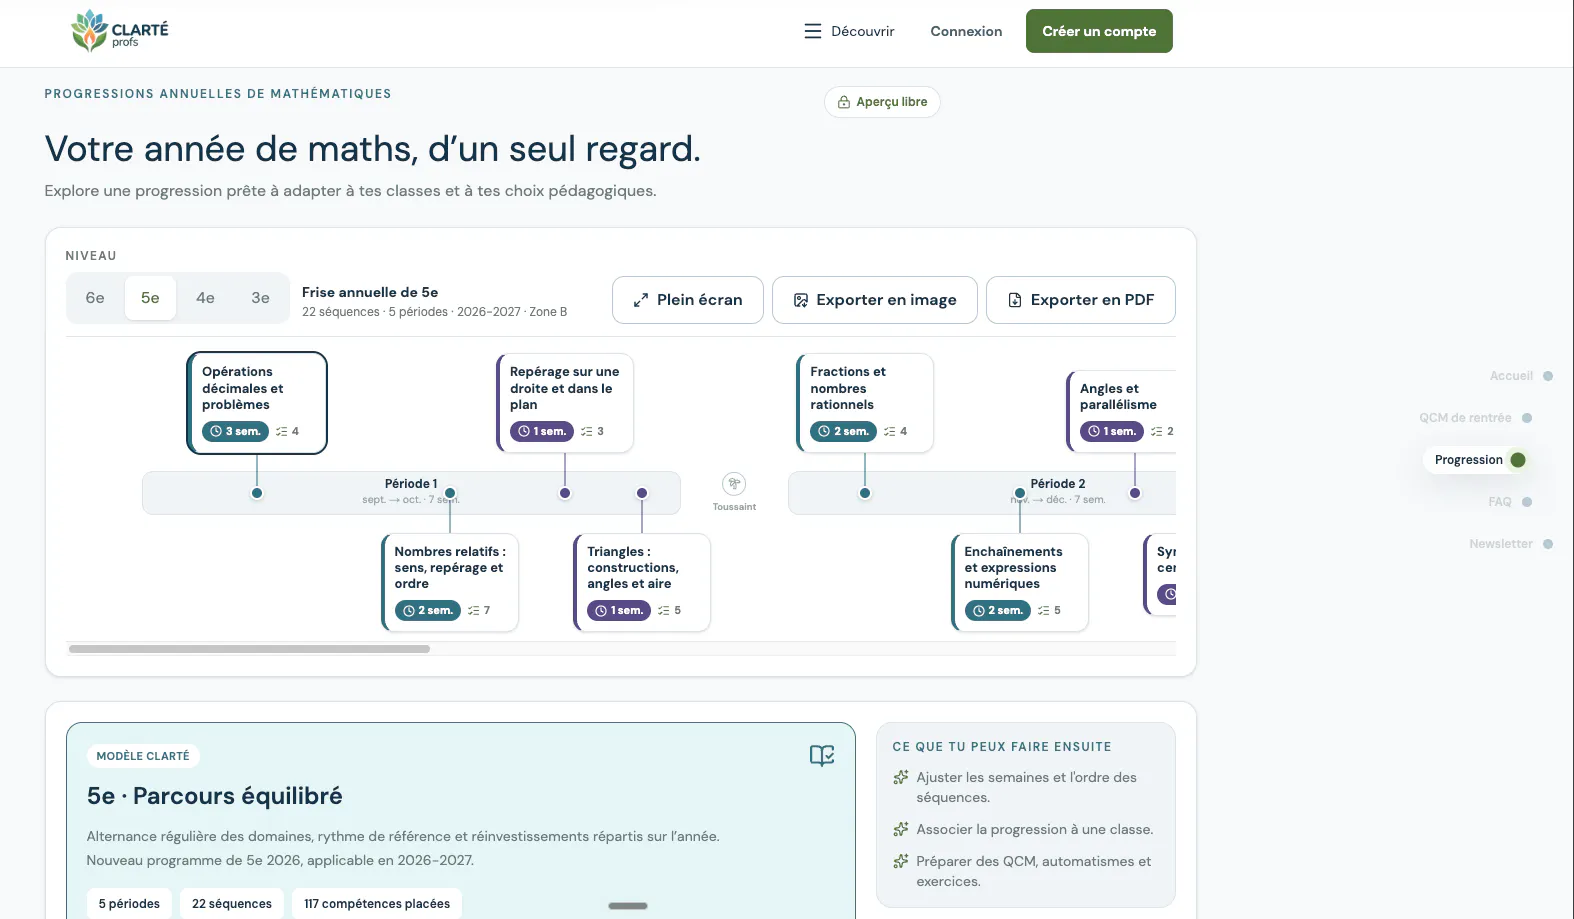The width and height of the screenshot is (1574, 919).
Task: Expand the Triangles constructions sequence card
Action: 642,582
